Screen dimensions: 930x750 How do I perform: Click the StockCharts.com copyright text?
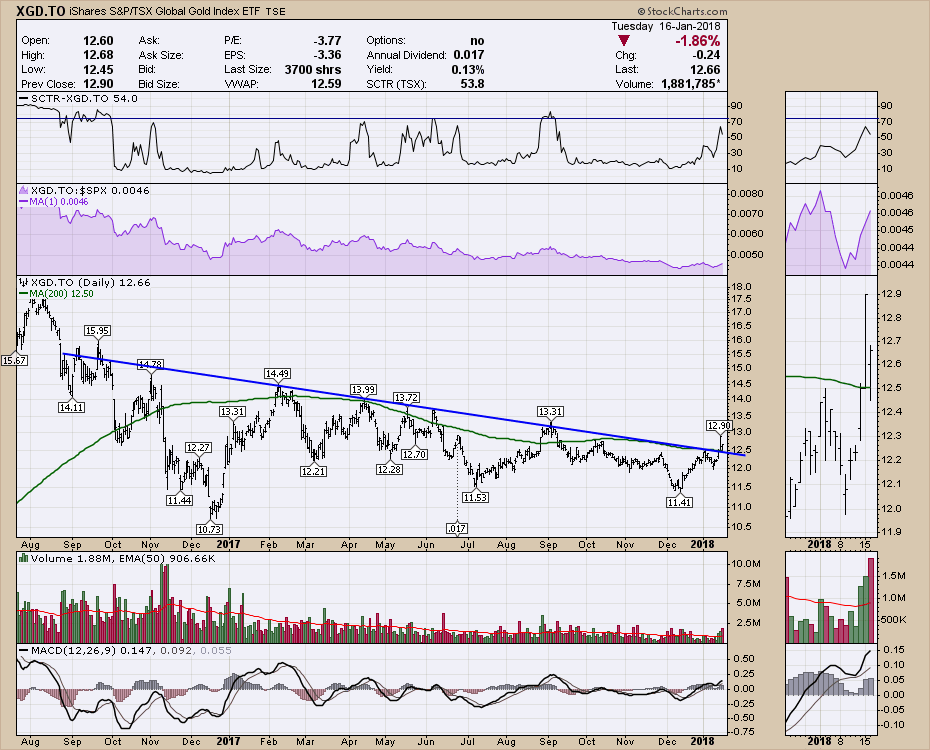[682, 11]
